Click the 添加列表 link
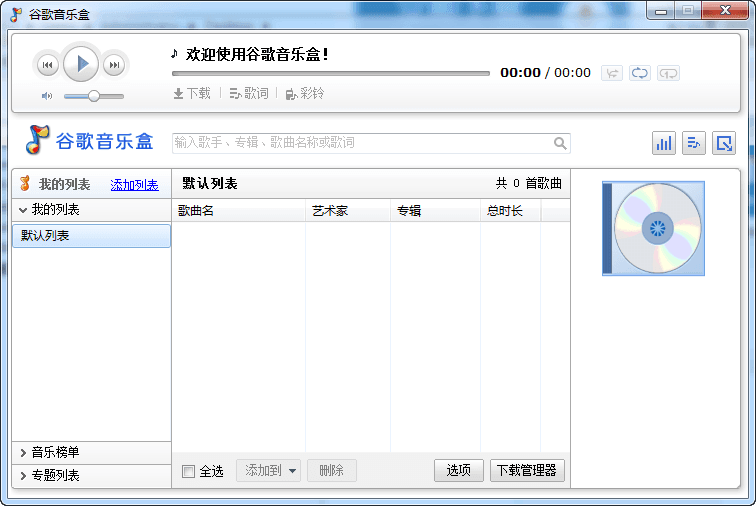Screen dimensions: 756x506 134,185
